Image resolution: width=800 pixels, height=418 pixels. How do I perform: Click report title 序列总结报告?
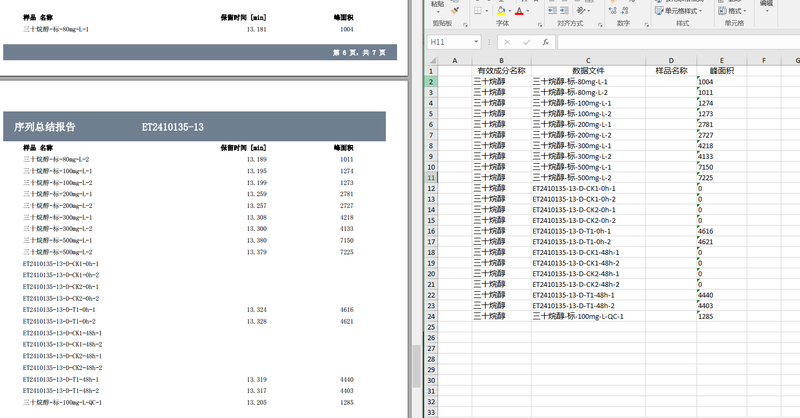(44, 127)
